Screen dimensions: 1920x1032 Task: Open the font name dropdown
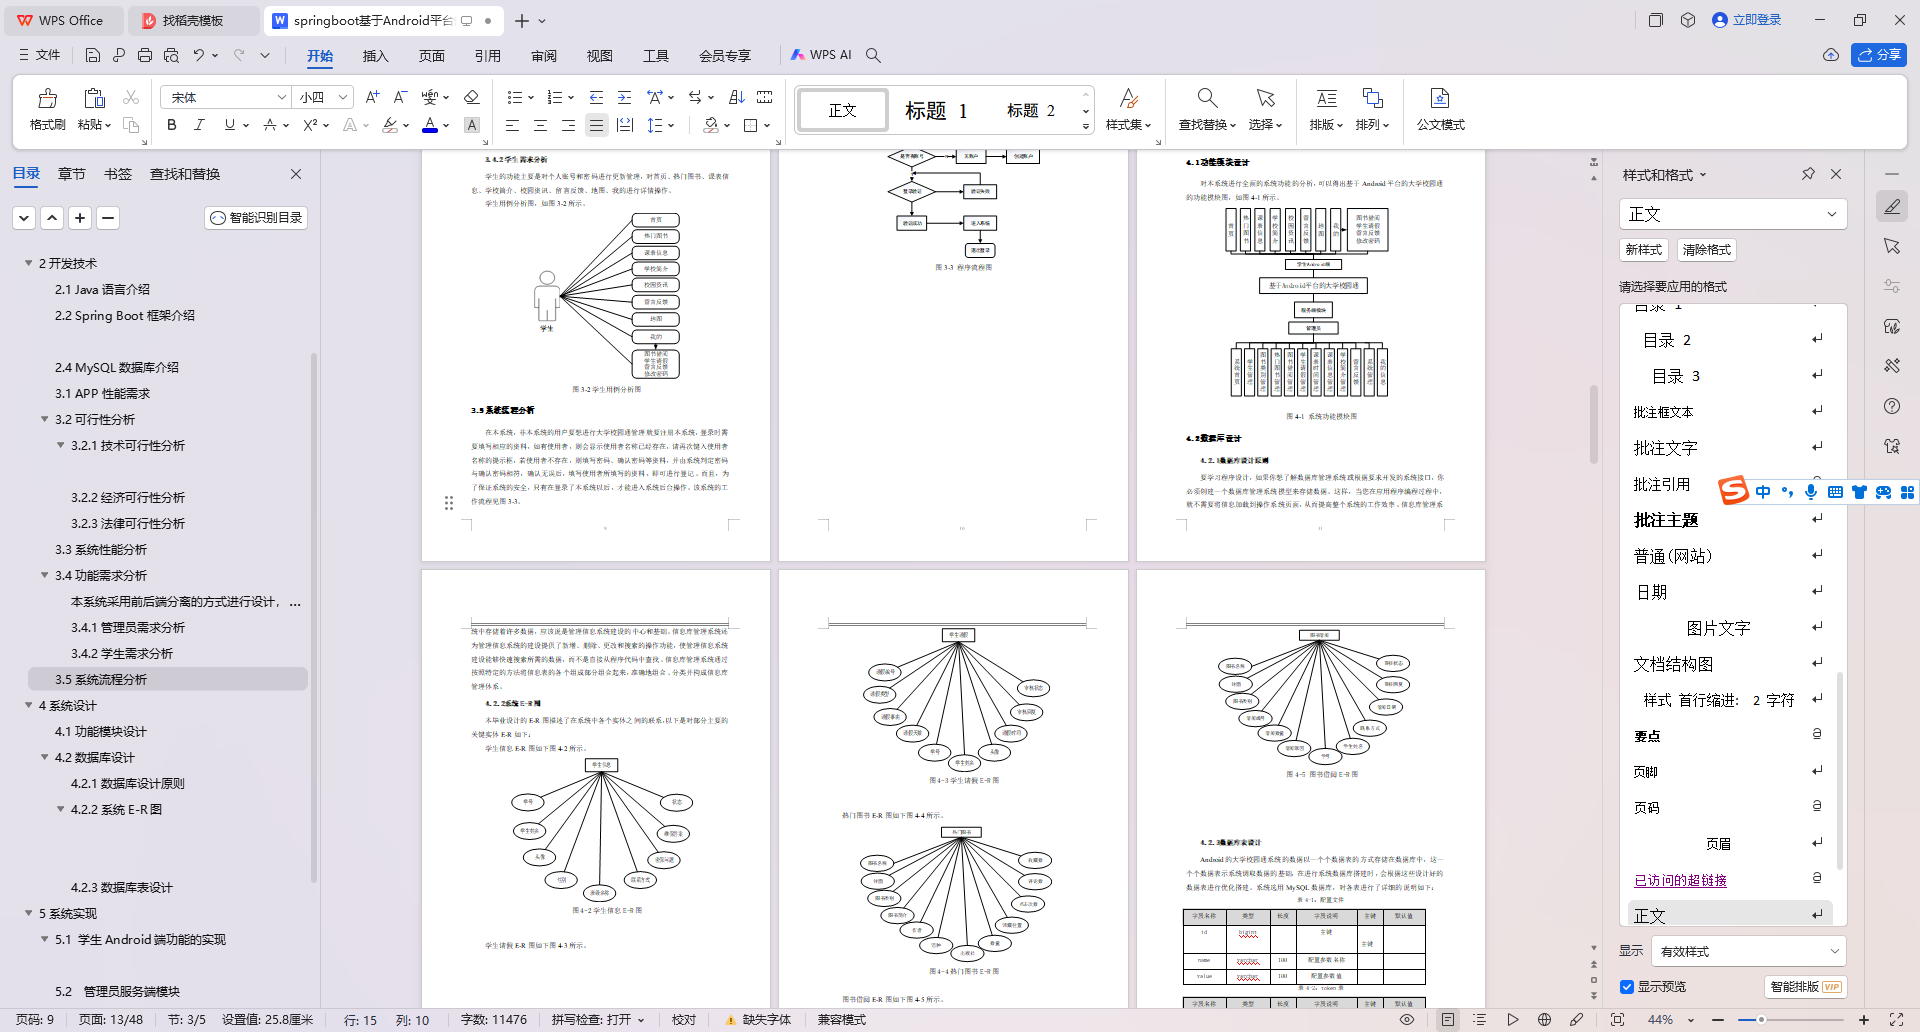(x=281, y=97)
